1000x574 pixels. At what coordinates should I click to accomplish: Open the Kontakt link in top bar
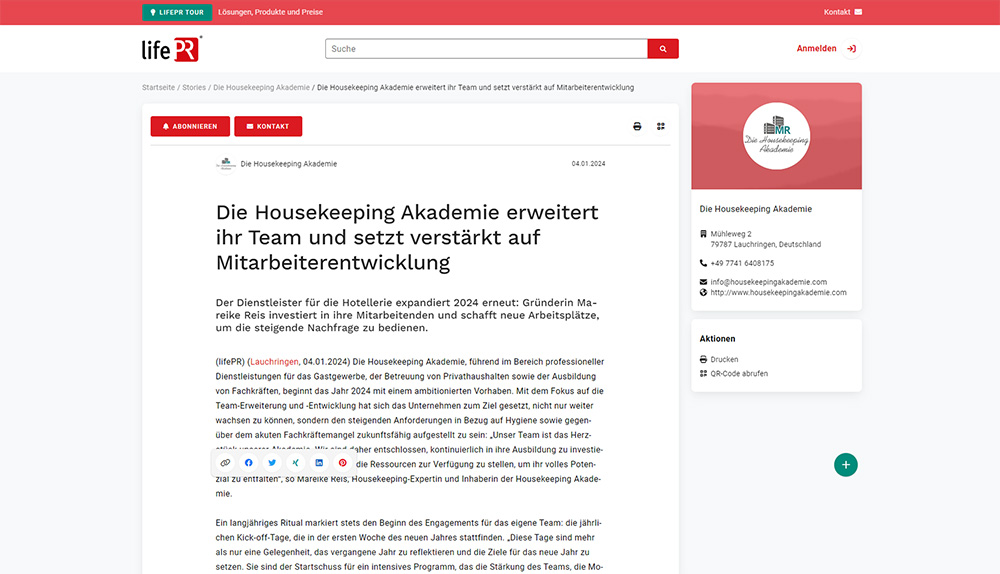coord(837,12)
